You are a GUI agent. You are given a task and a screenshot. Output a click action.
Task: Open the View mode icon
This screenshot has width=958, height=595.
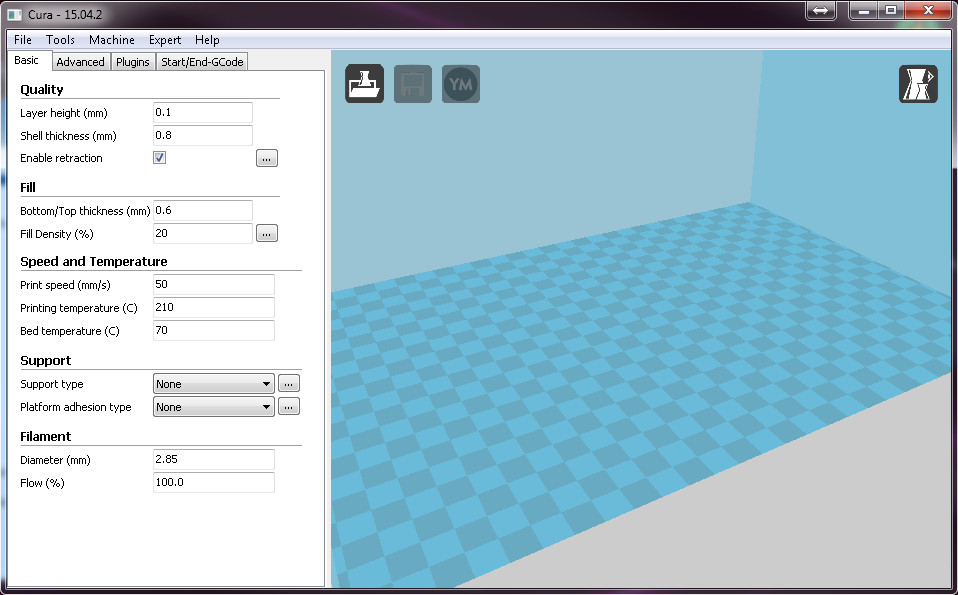coord(918,84)
